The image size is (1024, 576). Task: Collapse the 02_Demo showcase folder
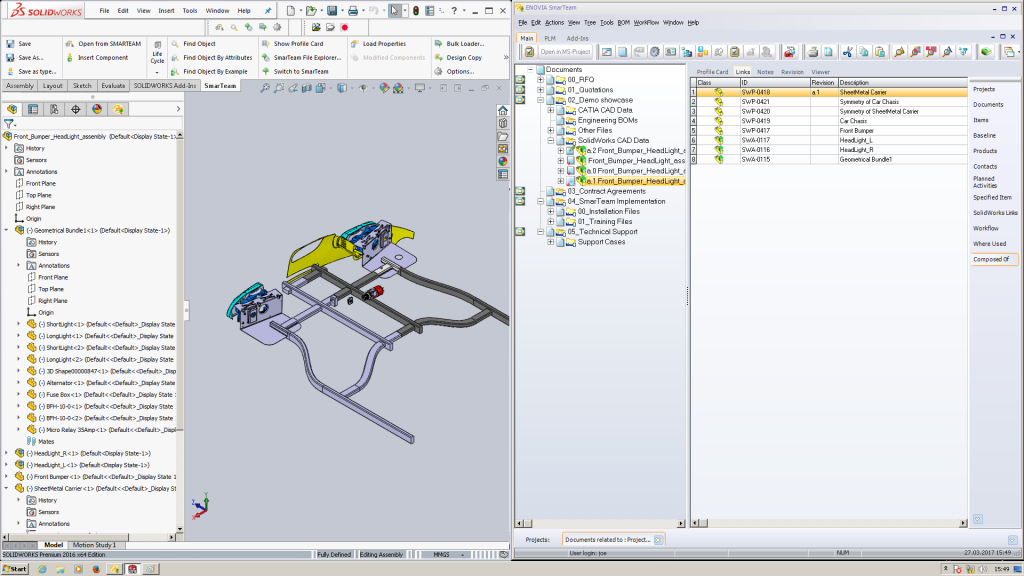(x=541, y=100)
